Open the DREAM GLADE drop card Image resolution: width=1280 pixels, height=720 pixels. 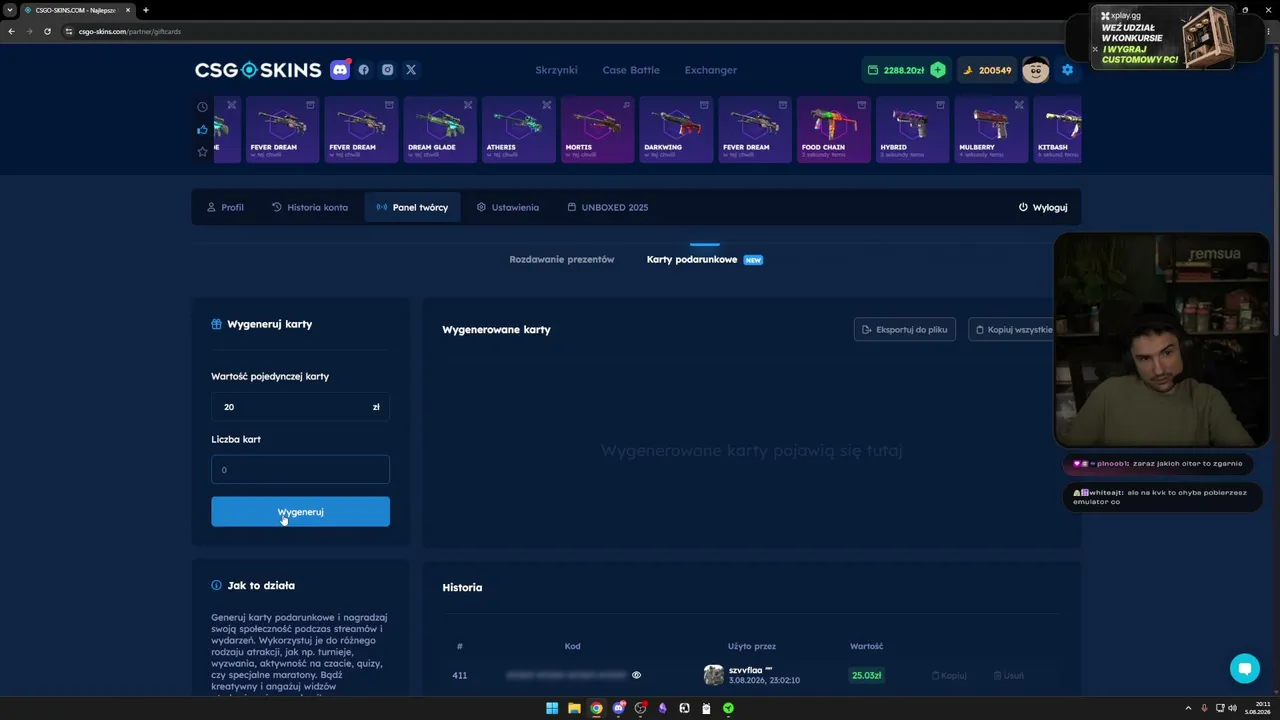tap(440, 129)
